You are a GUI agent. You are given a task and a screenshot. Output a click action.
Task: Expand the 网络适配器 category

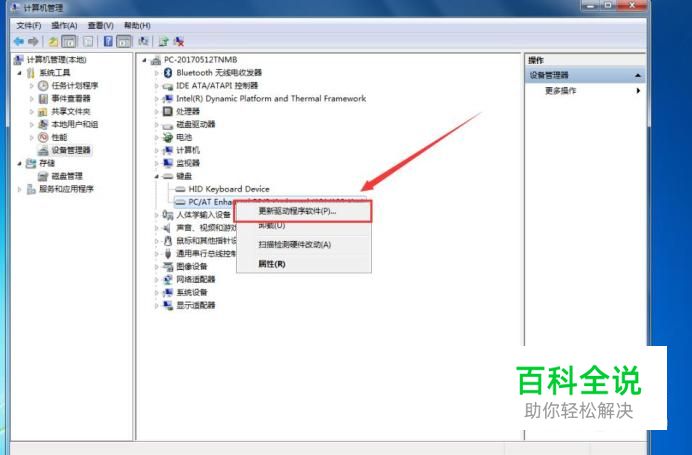click(x=156, y=279)
